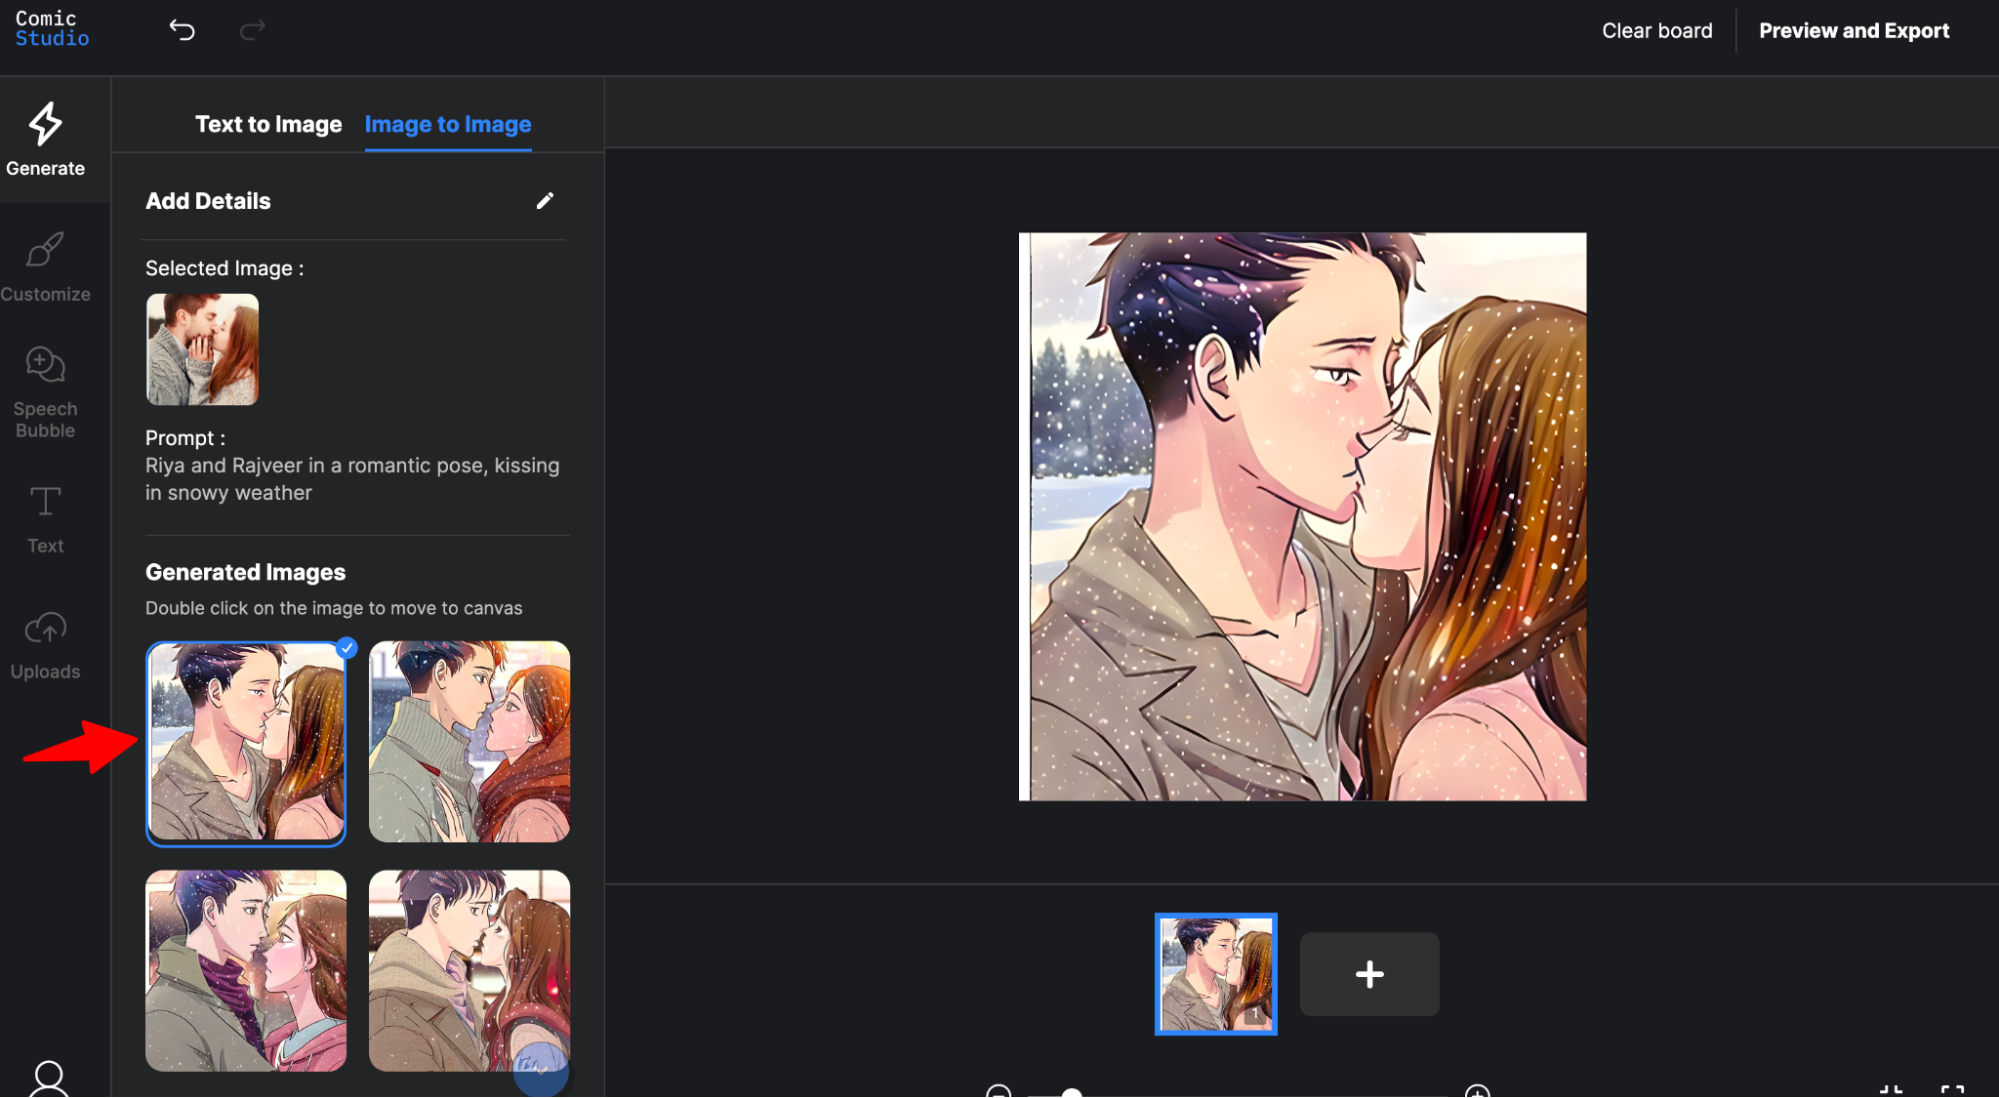Viewport: 1999px width, 1098px height.
Task: Click the Generated Images heading
Action: (245, 572)
